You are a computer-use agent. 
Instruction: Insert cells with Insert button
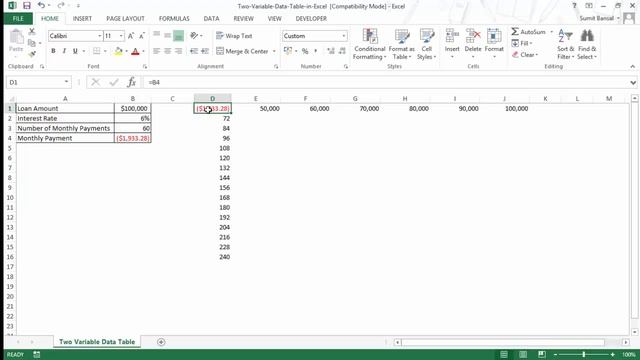(452, 44)
